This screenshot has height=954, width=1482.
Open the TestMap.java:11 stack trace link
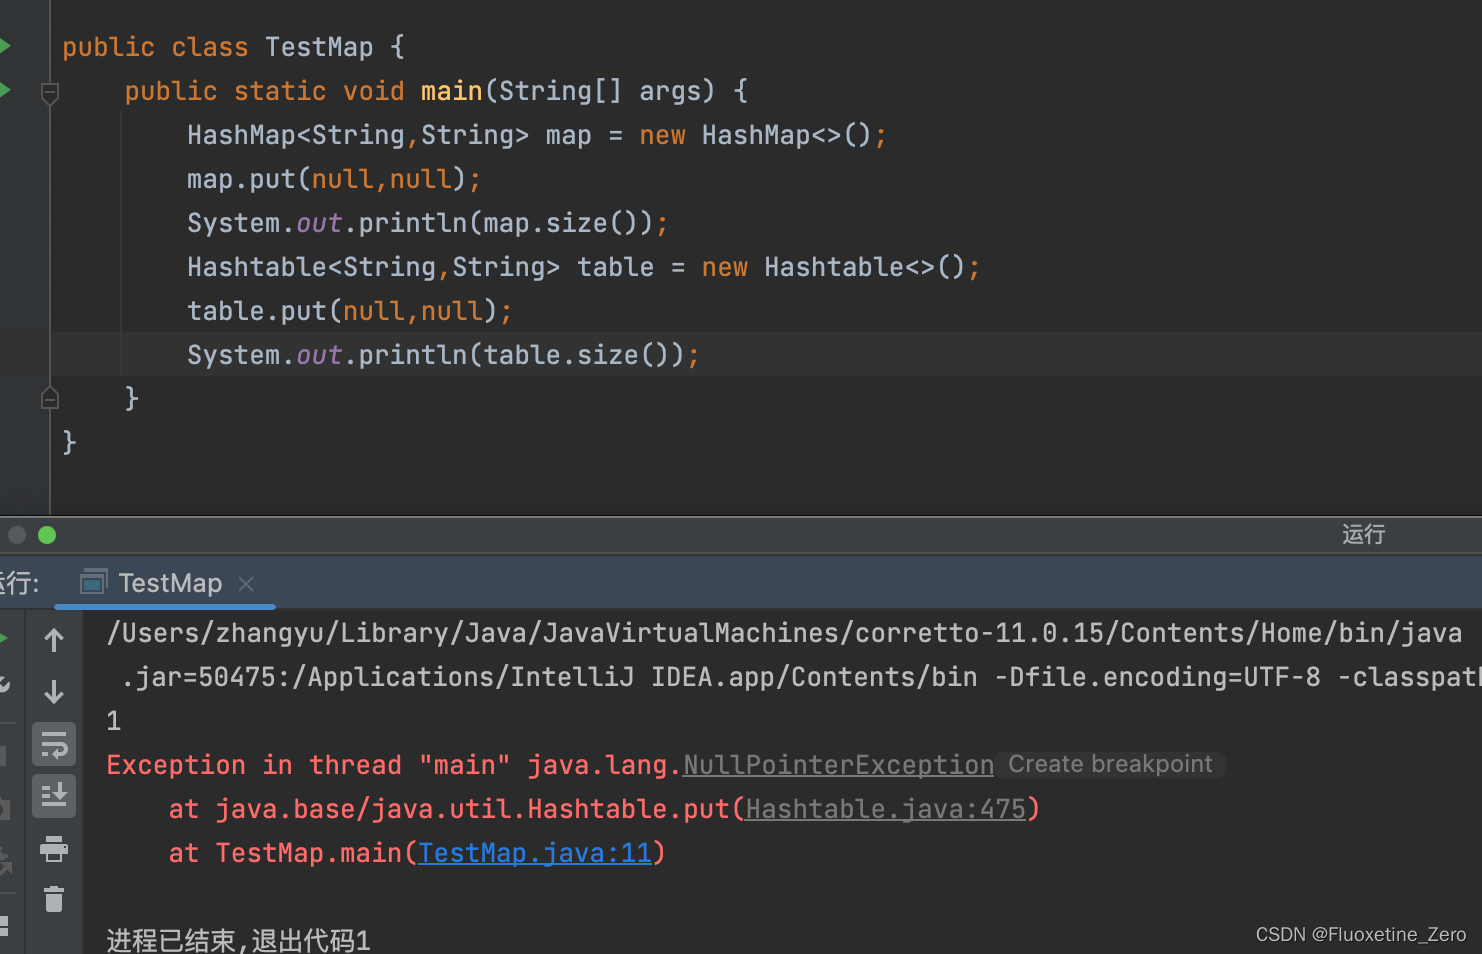coord(535,853)
